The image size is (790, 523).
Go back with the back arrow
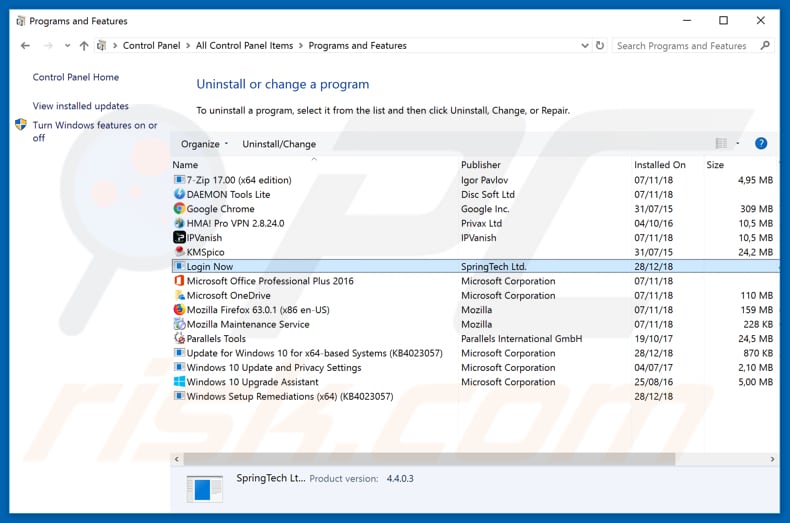25,46
